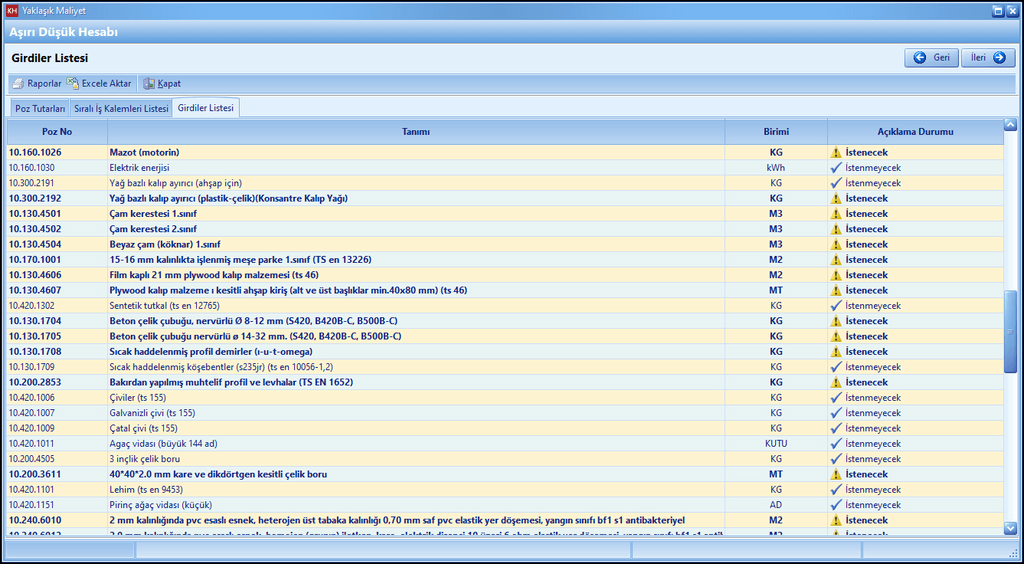The image size is (1024, 564).
Task: Open Sıralı İş Kalemleri Listesi tab
Action: pyautogui.click(x=121, y=108)
